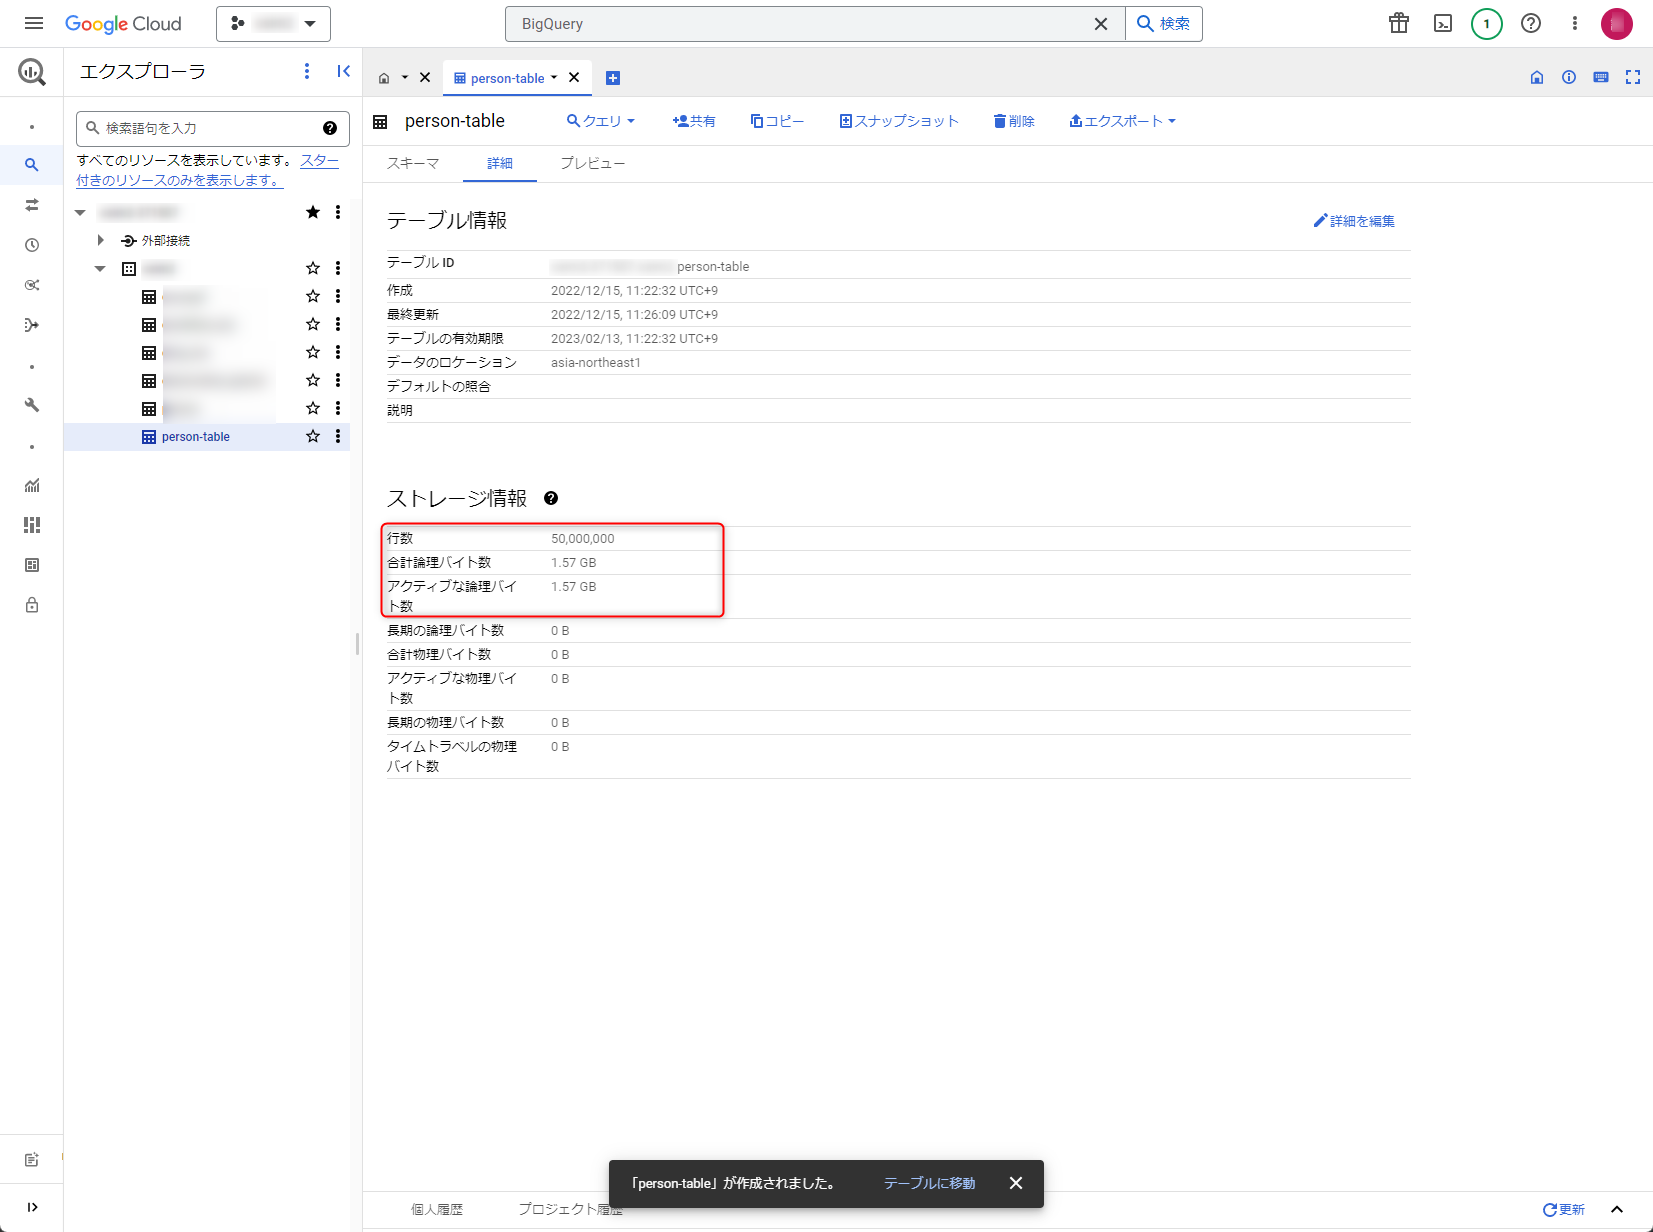Open the export dropdown menu
The height and width of the screenshot is (1232, 1653).
(x=1122, y=121)
